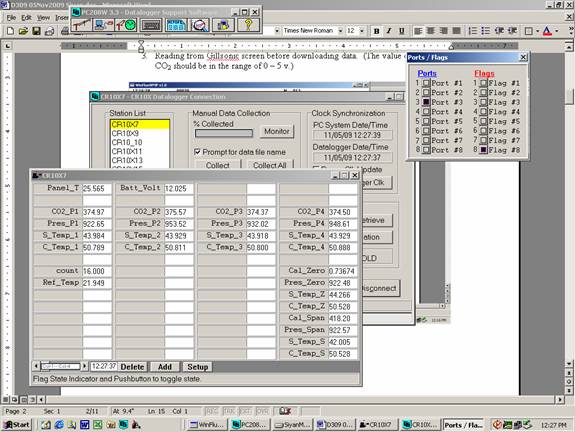Toggle Bold formatting in Word
Image resolution: width=575 pixels, height=432 pixels.
pyautogui.click(x=376, y=31)
